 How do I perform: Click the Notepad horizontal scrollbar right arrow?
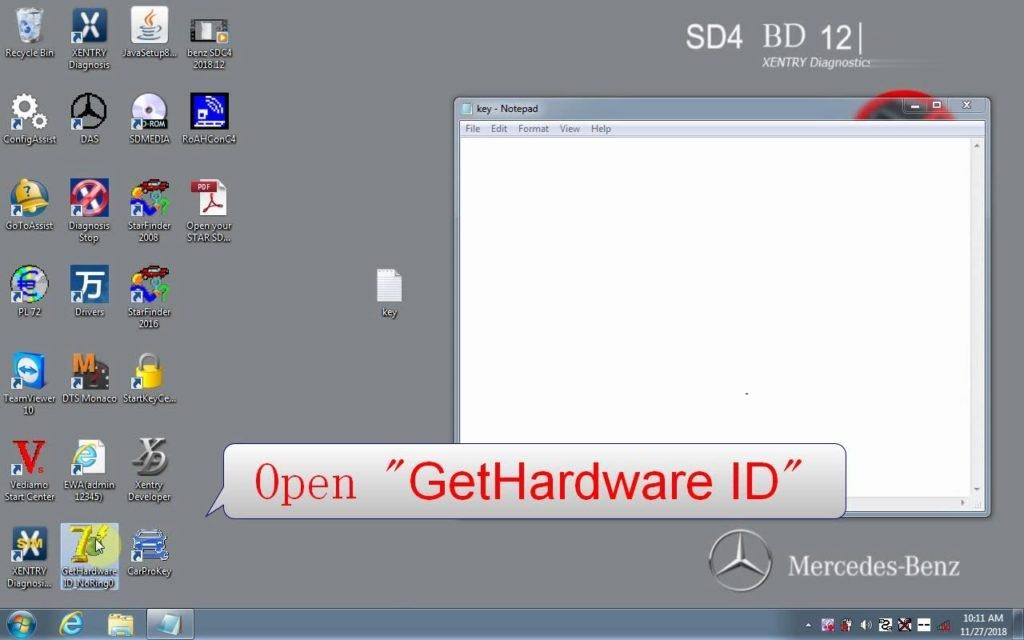pyautogui.click(x=963, y=503)
